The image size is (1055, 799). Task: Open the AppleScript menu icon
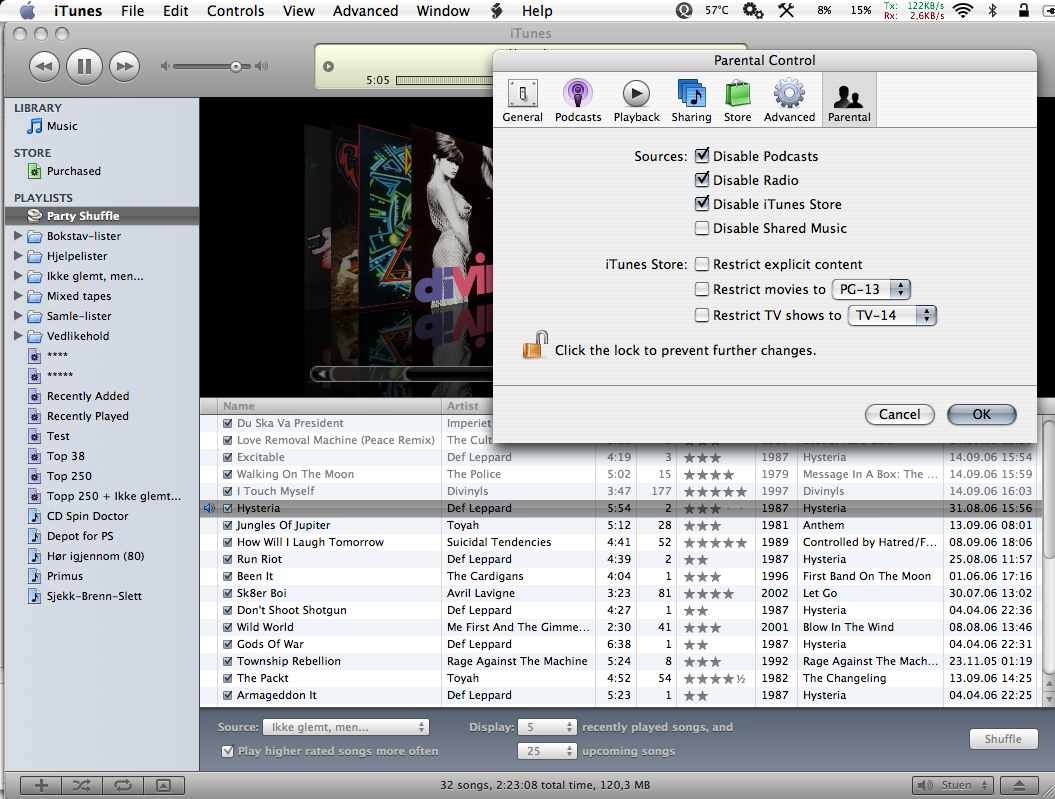497,10
